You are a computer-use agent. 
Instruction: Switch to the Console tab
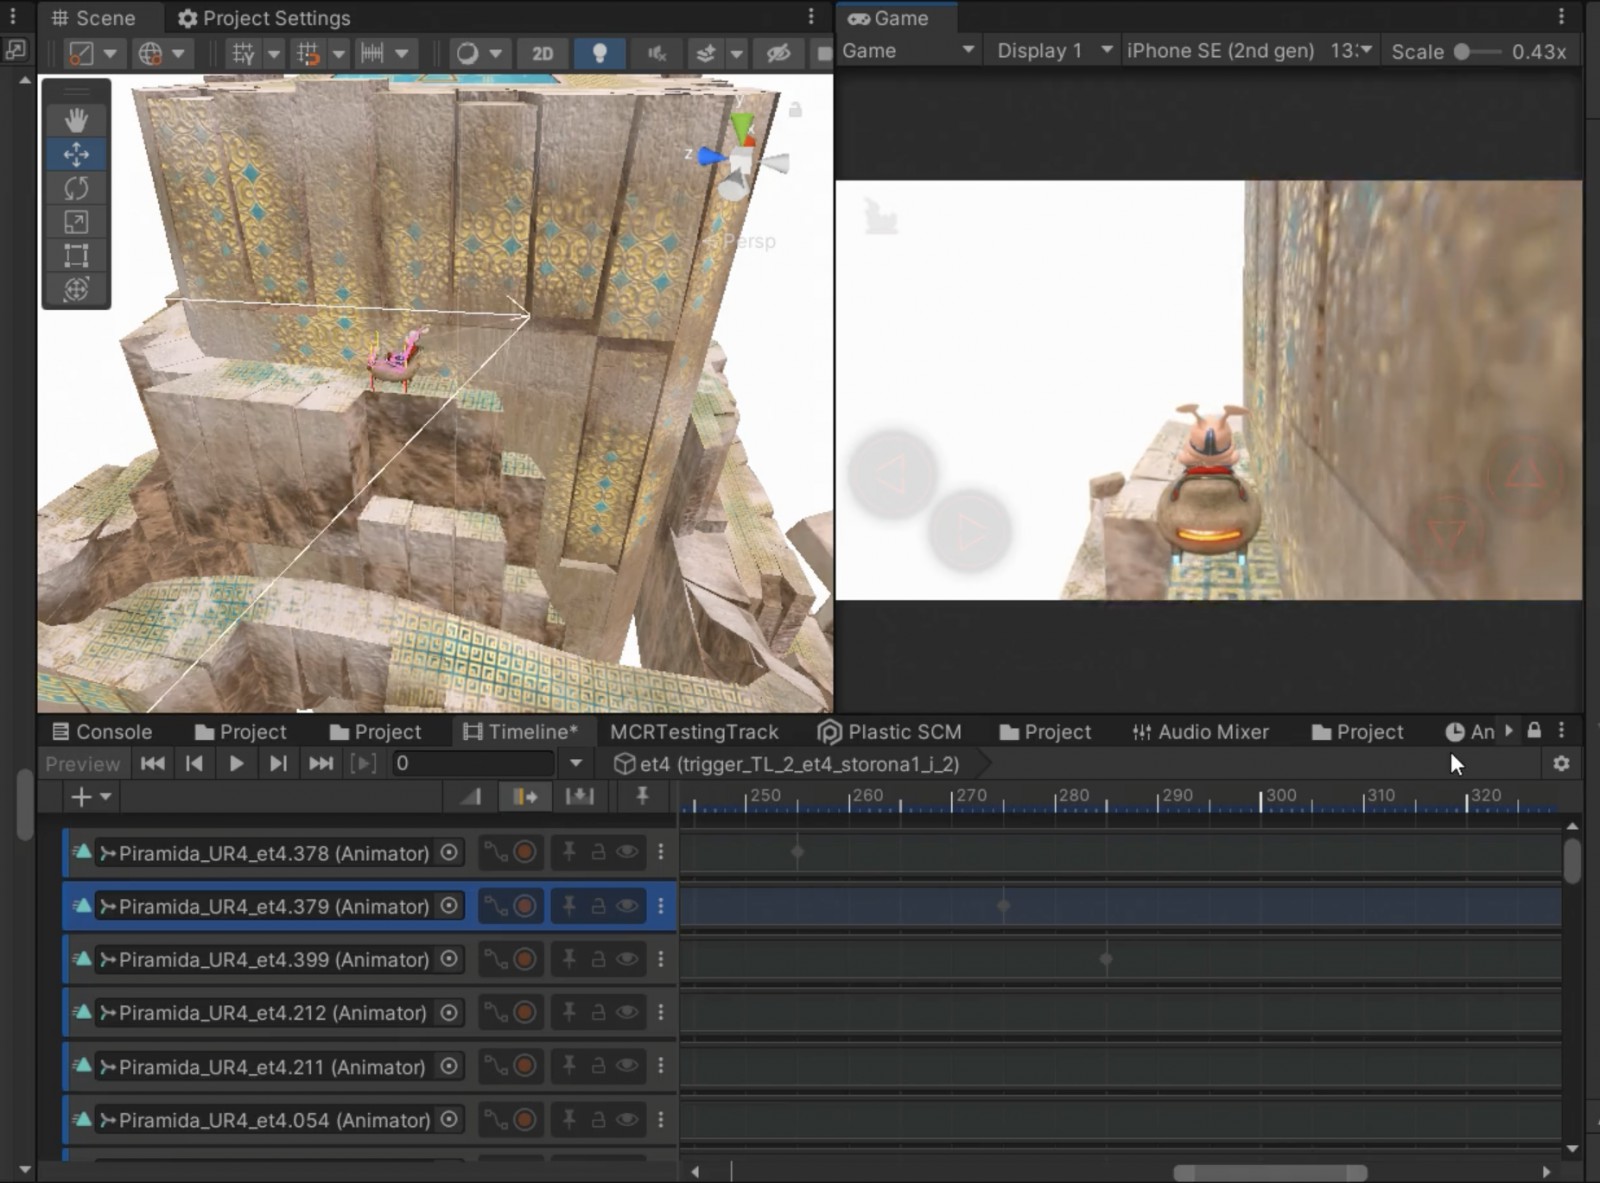pos(102,732)
